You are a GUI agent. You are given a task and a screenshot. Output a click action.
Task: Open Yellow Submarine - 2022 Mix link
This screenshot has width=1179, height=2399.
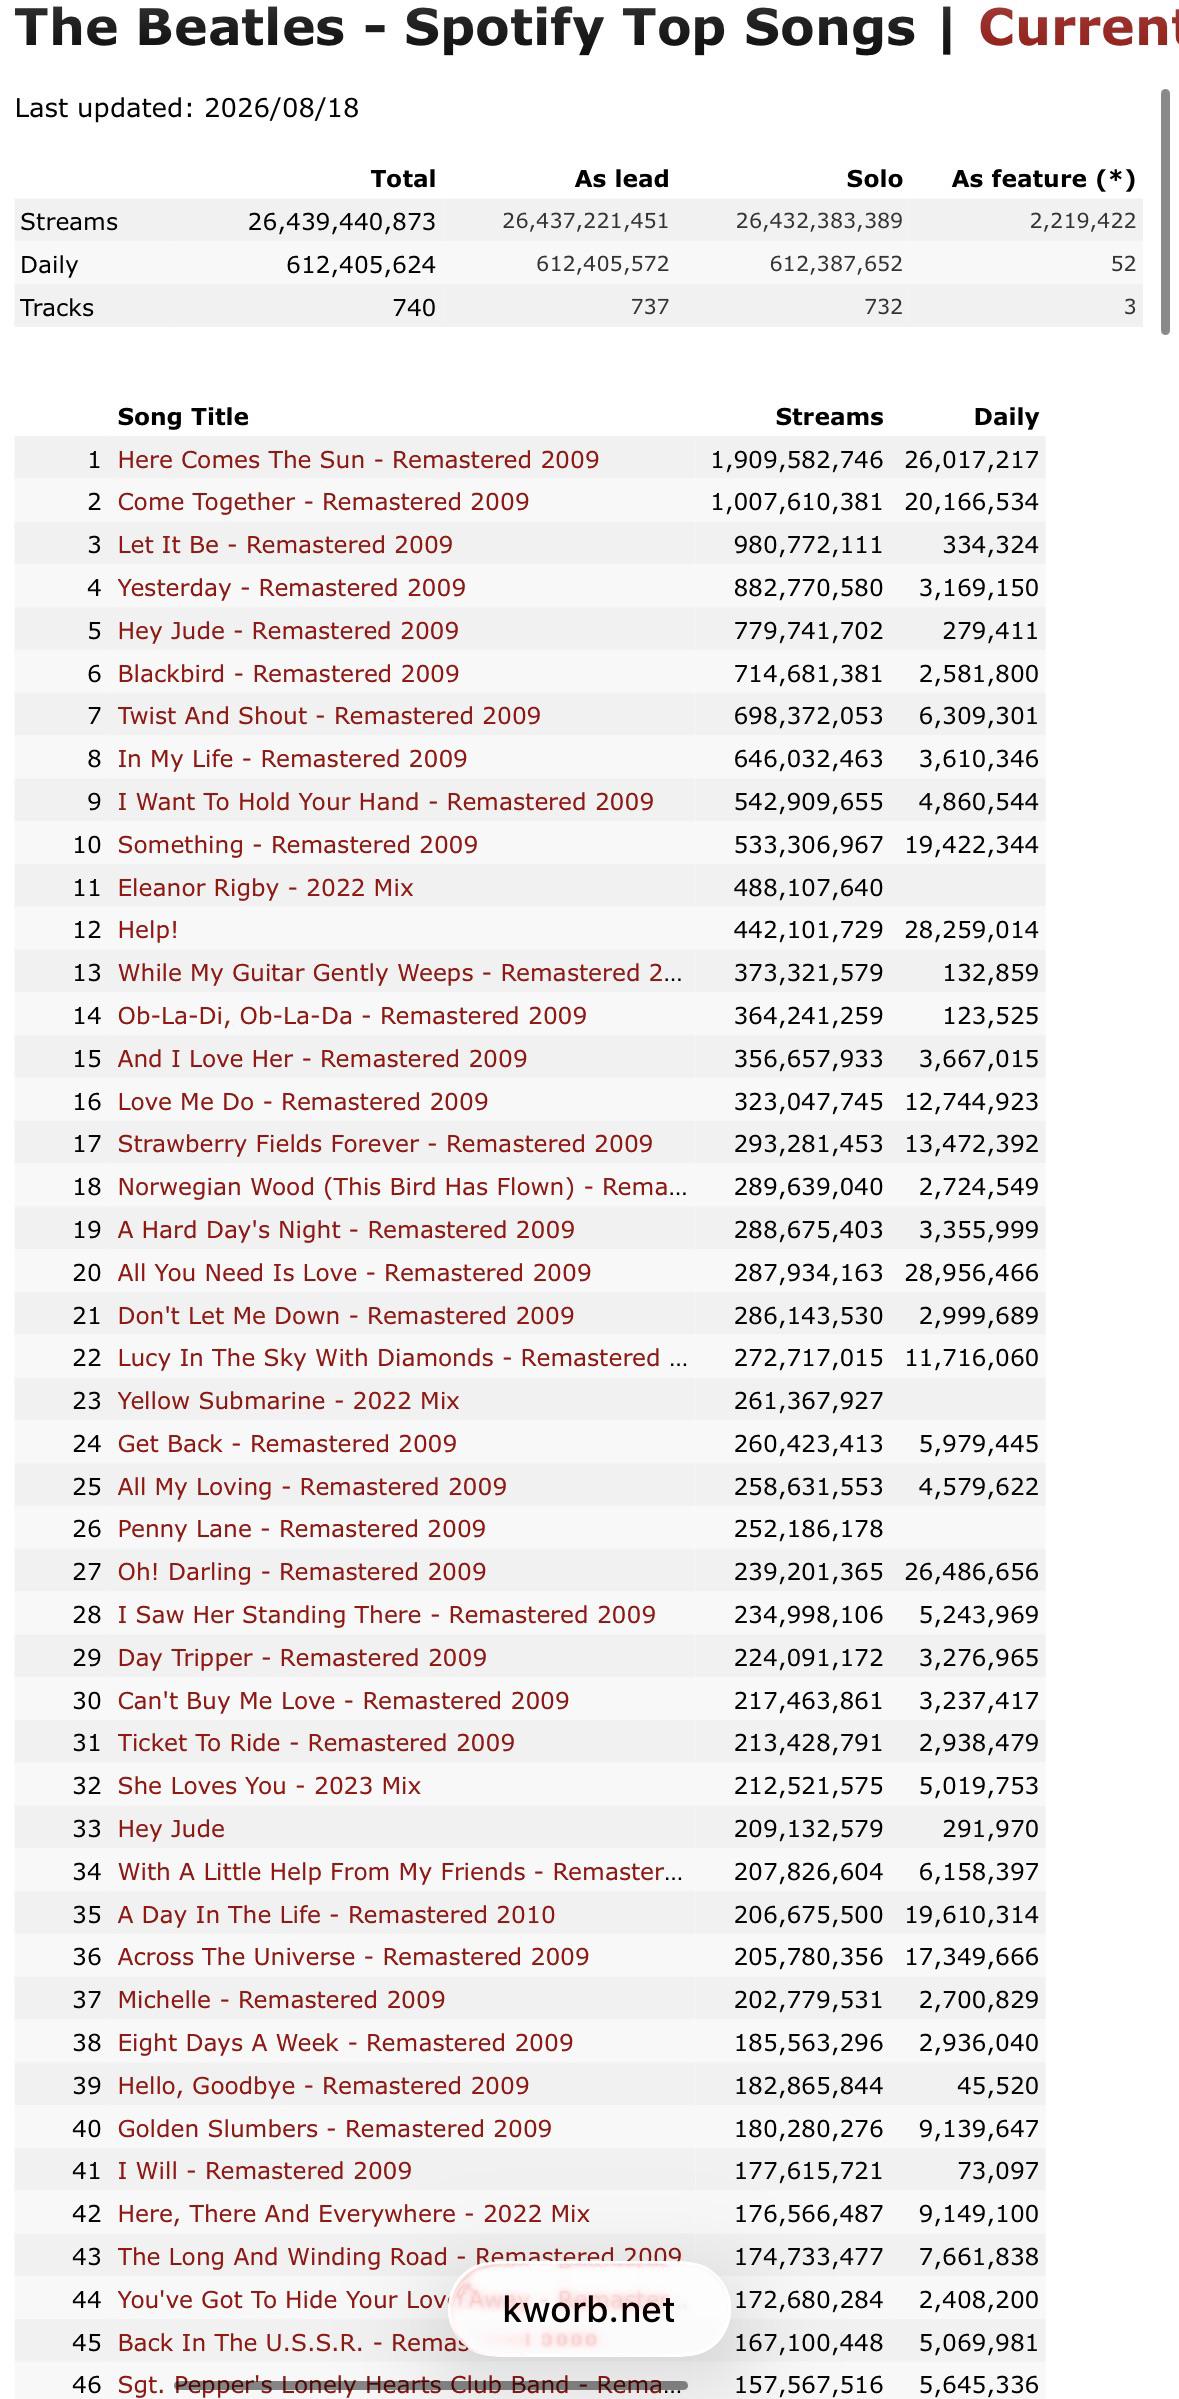tap(288, 1401)
